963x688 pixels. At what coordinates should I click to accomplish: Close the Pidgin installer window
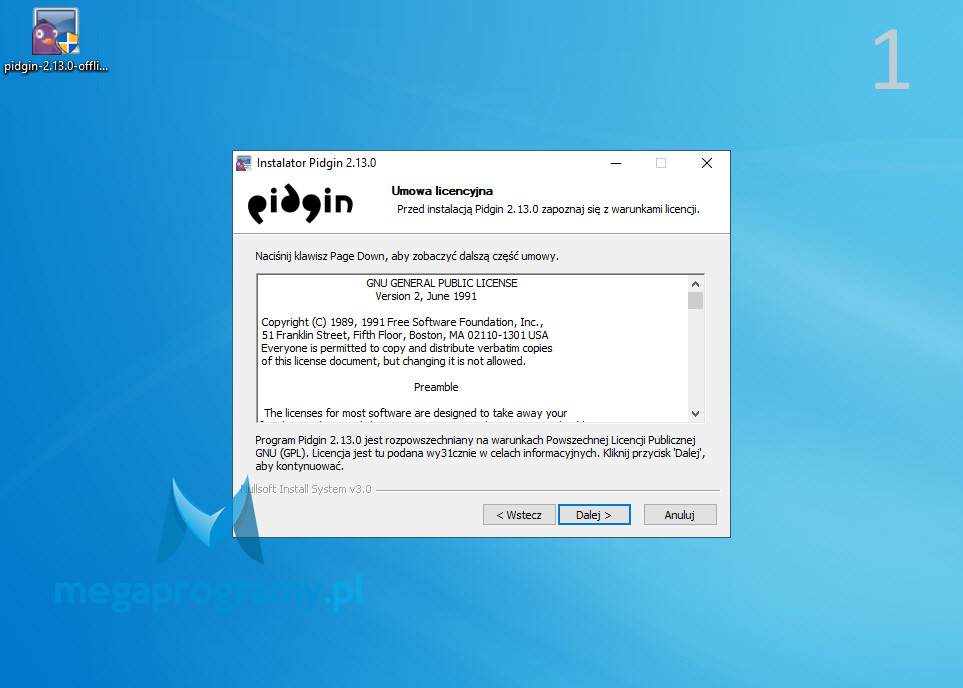pyautogui.click(x=707, y=163)
